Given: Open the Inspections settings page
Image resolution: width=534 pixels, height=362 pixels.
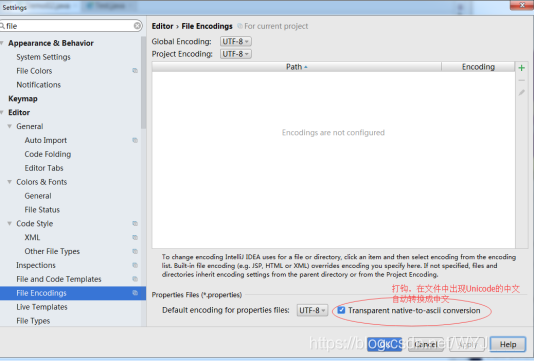Looking at the screenshot, I should click(x=36, y=265).
